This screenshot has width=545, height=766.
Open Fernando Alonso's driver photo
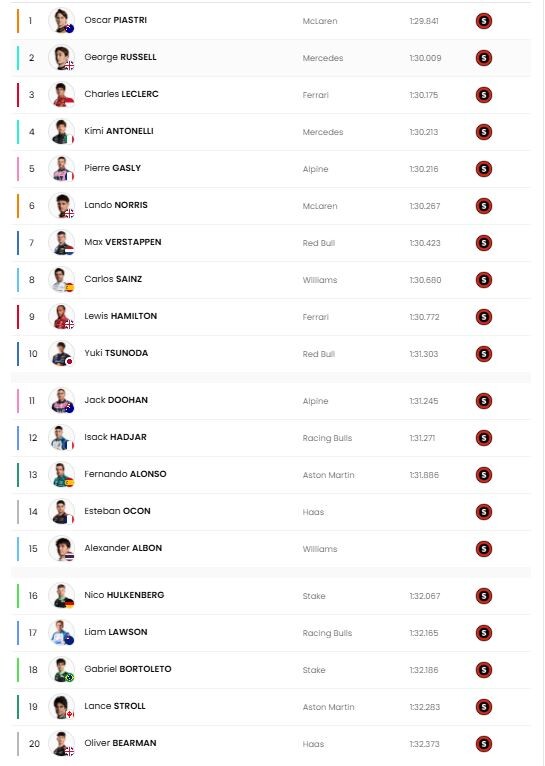pyautogui.click(x=62, y=475)
